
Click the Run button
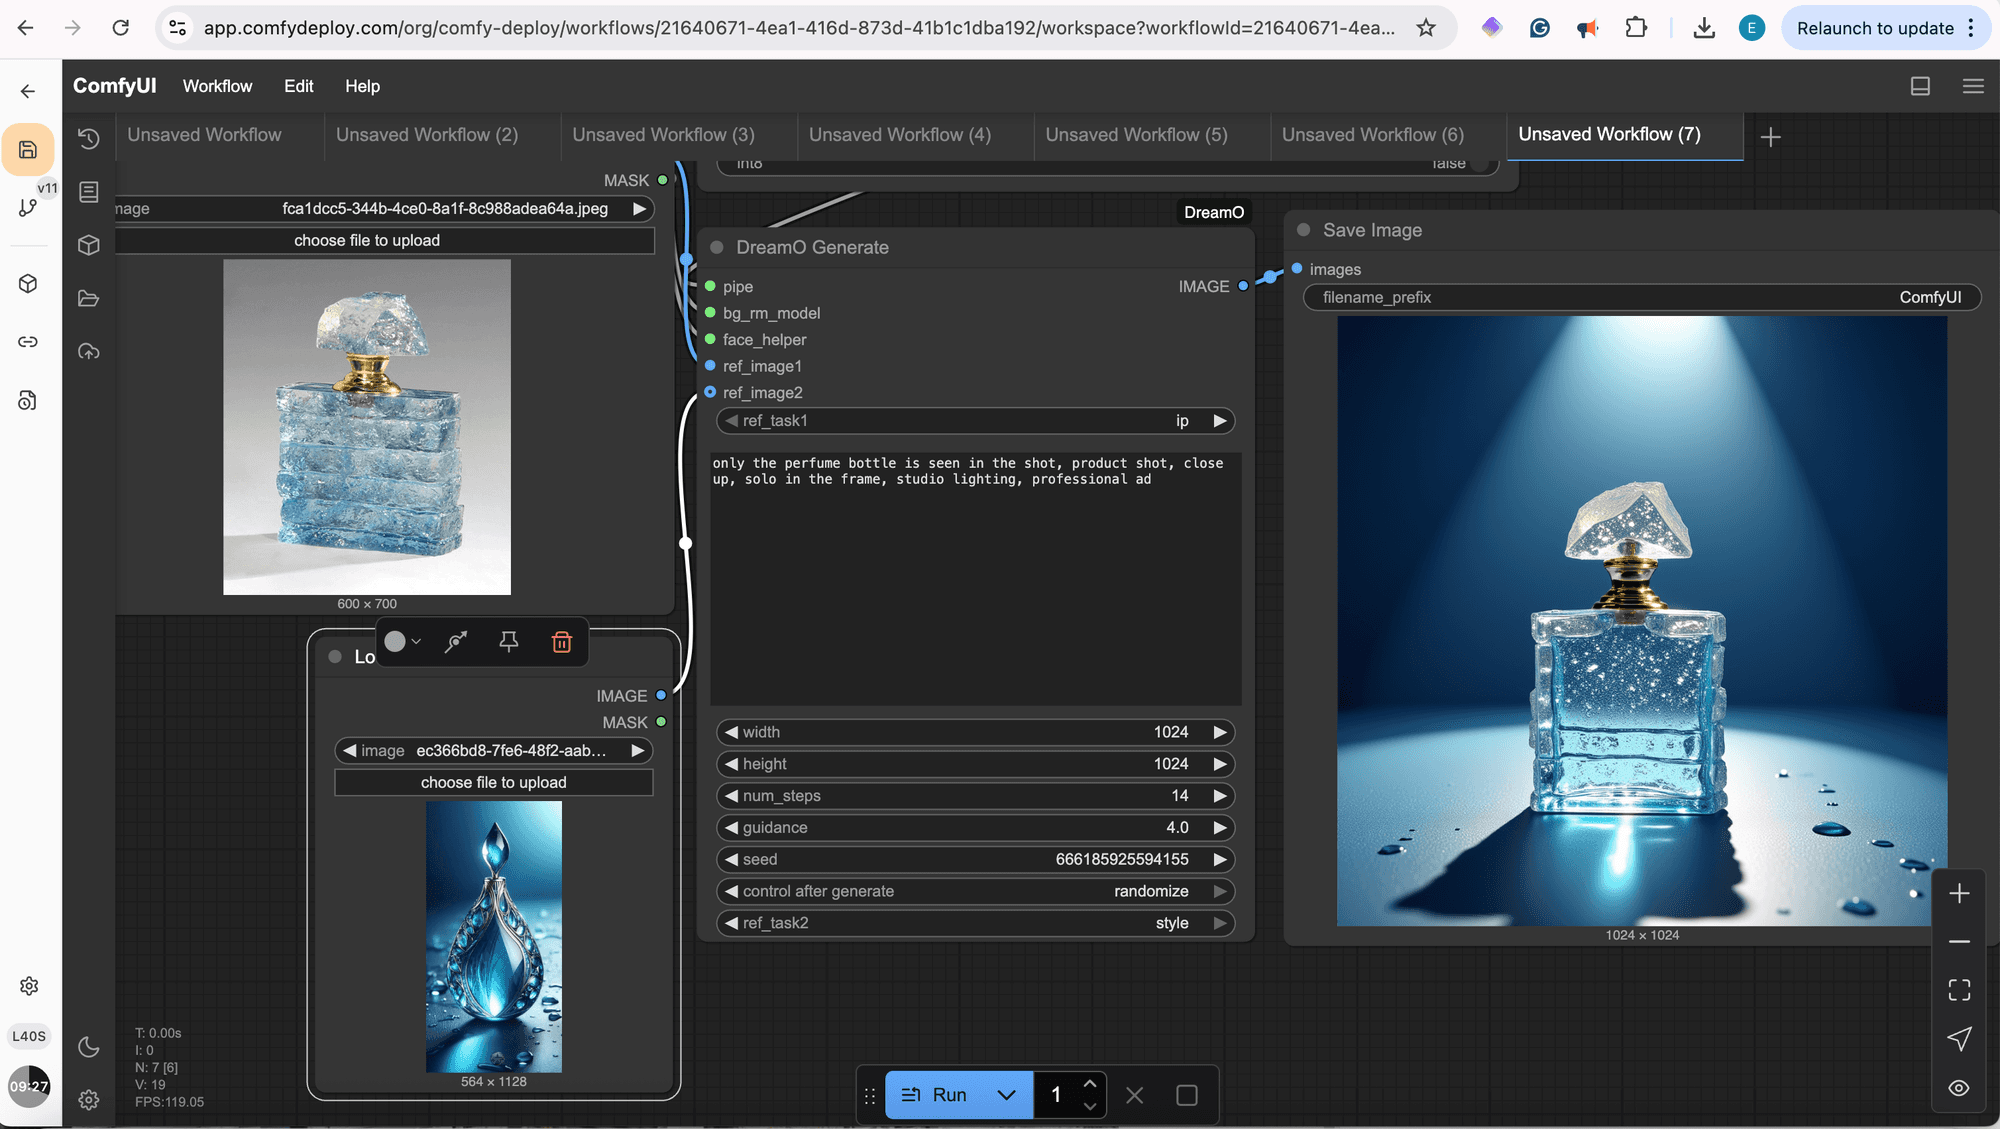[x=935, y=1095]
